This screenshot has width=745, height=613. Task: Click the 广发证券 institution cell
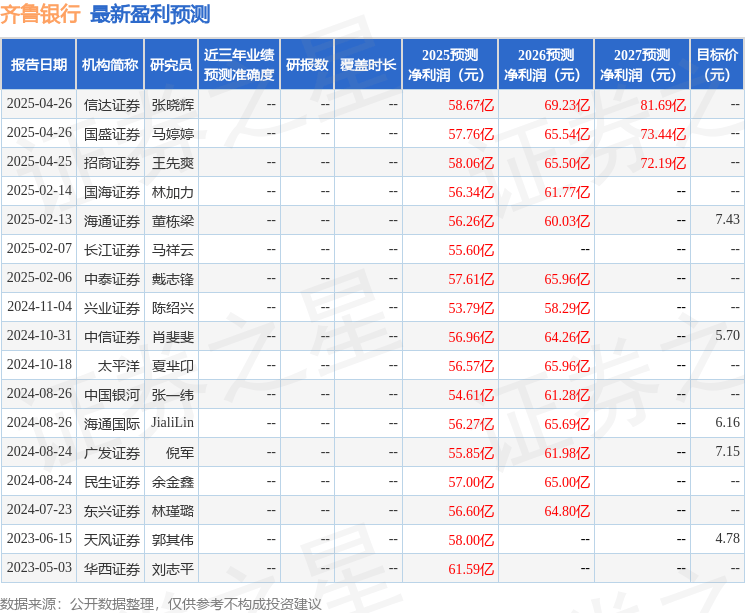112,453
